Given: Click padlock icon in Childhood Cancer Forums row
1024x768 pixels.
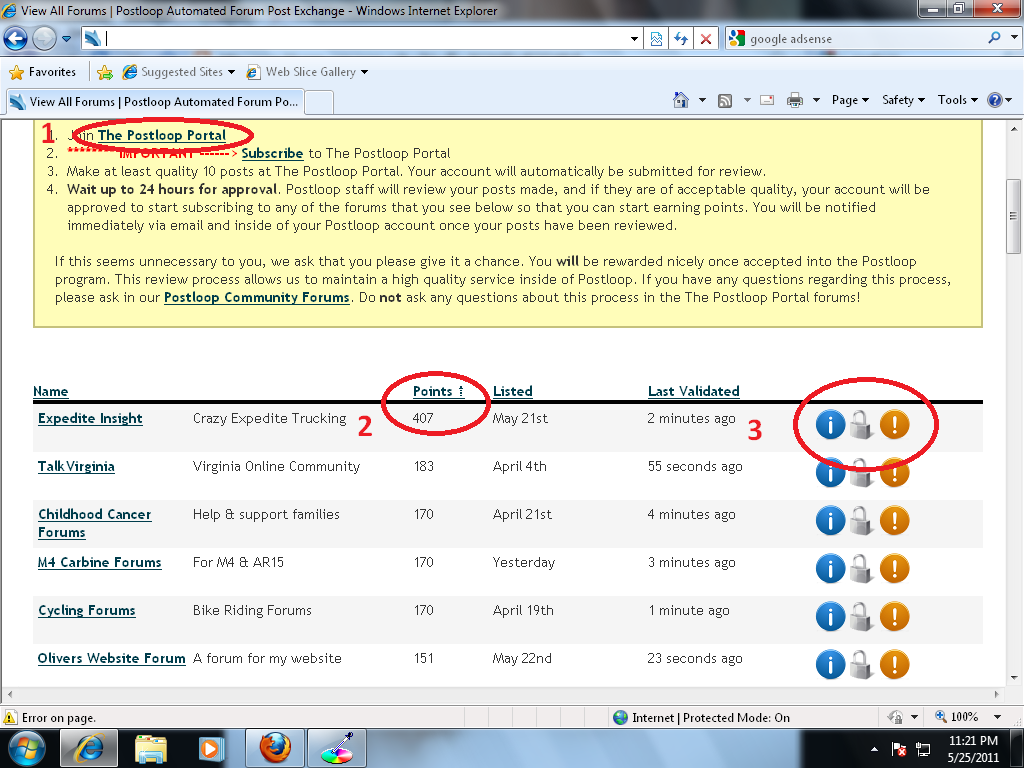Looking at the screenshot, I should [861, 521].
